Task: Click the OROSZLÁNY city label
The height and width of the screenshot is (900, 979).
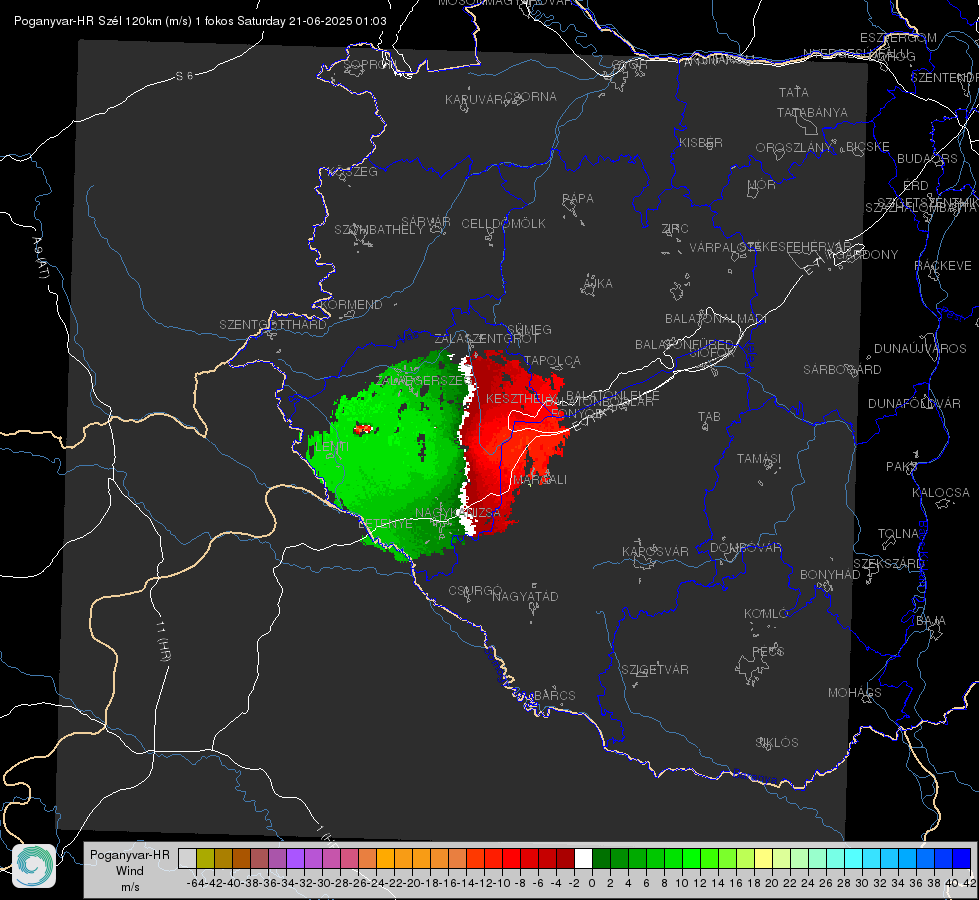Action: (794, 148)
